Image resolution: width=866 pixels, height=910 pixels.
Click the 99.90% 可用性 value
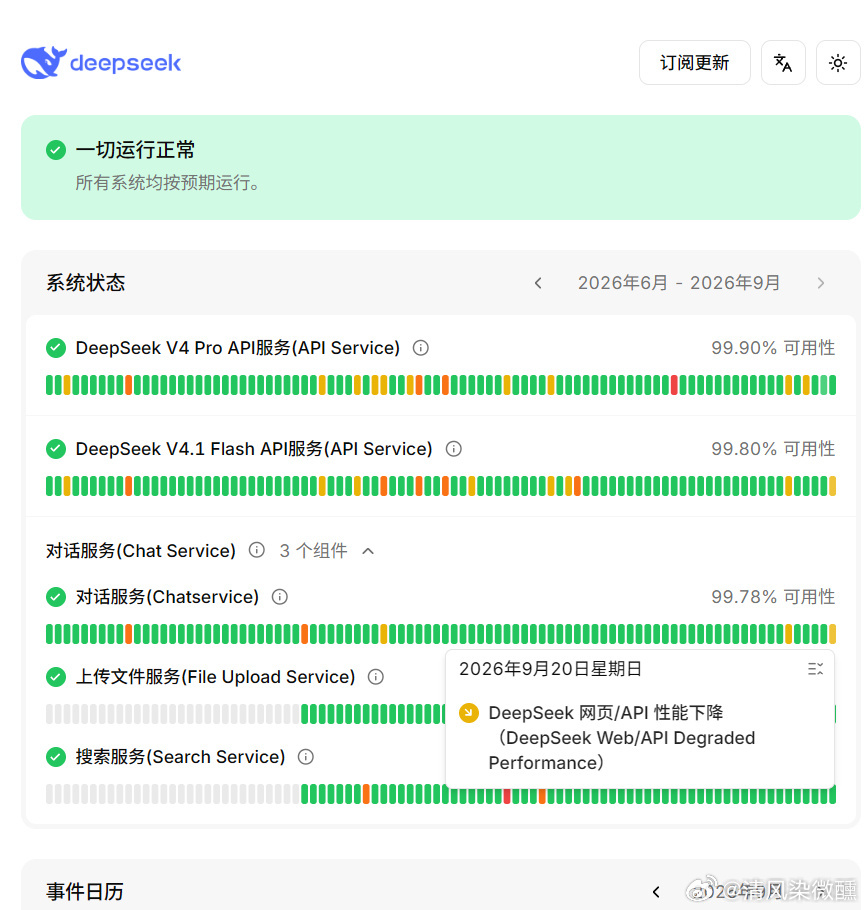773,348
